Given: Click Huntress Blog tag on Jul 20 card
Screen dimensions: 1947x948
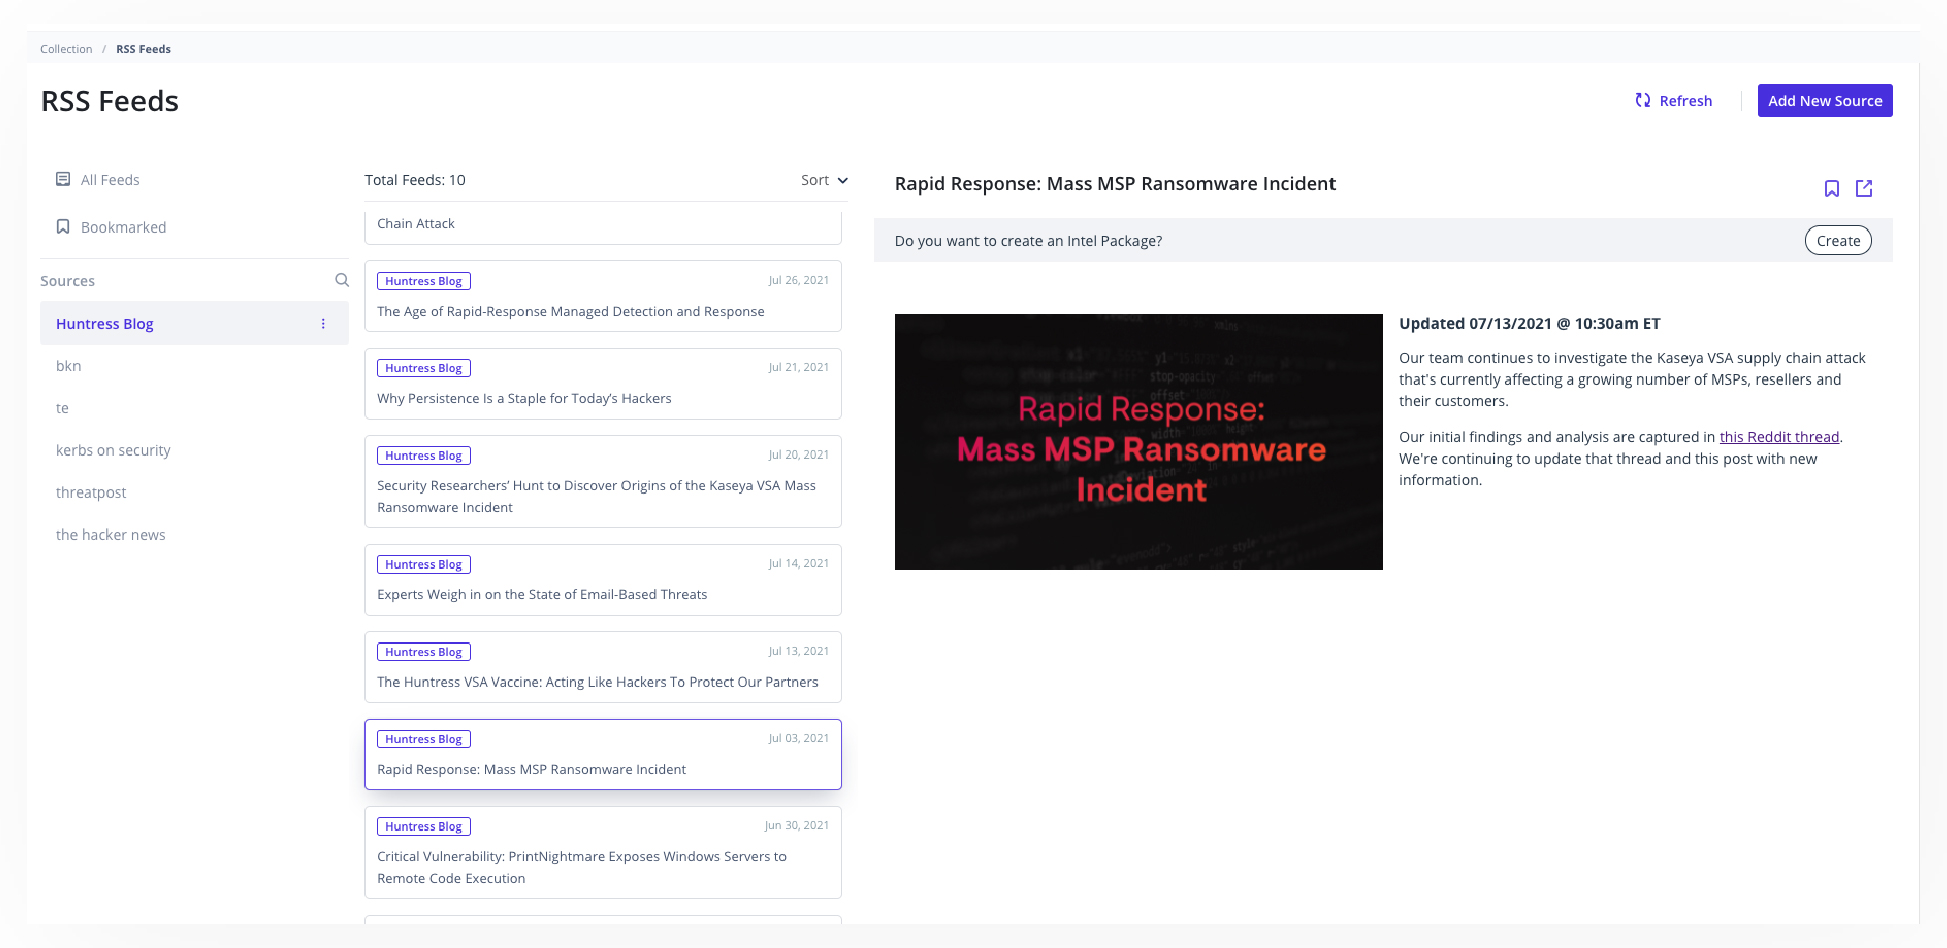Looking at the screenshot, I should (x=424, y=455).
